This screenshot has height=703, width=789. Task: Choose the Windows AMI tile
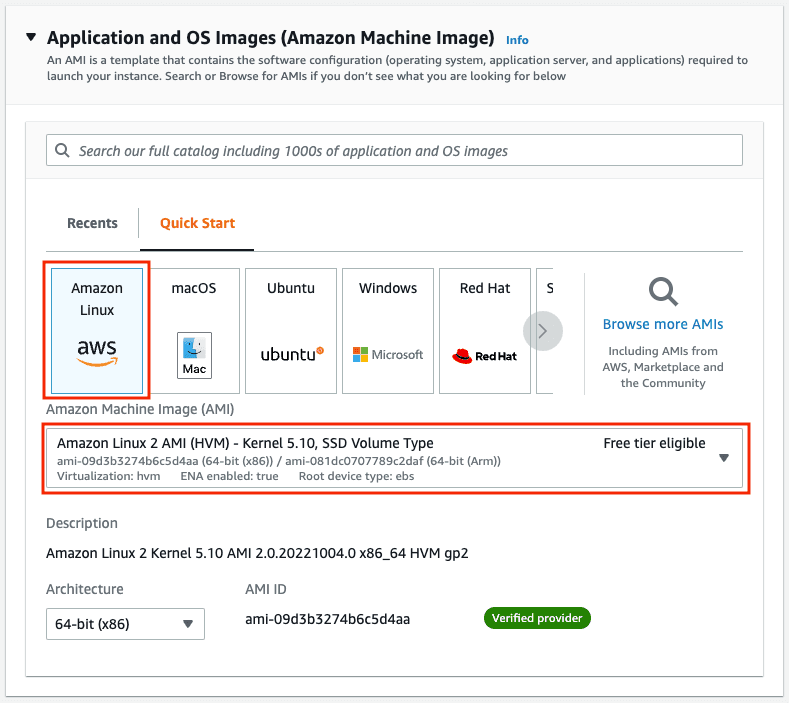point(388,331)
